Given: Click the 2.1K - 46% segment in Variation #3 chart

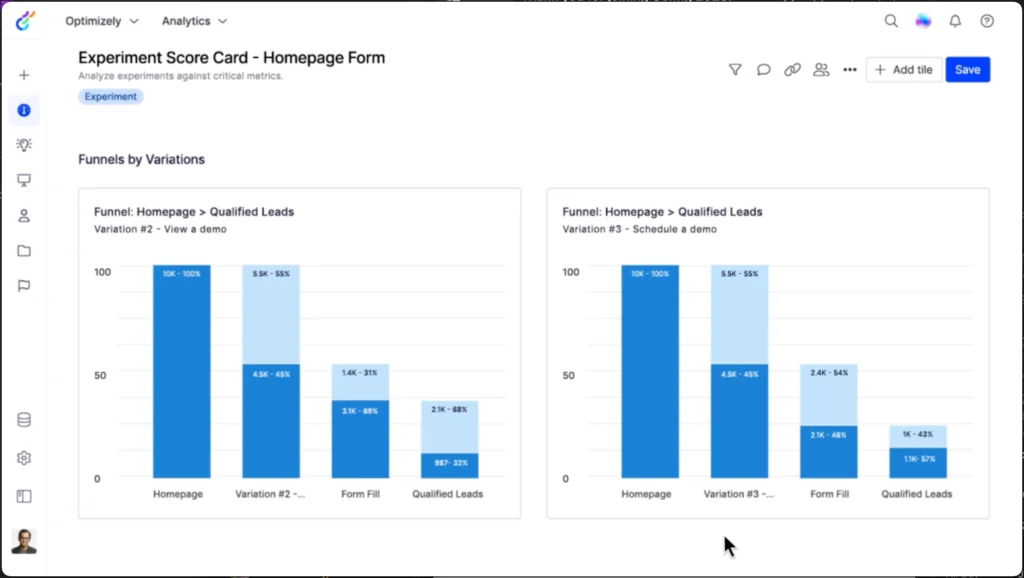Looking at the screenshot, I should pyautogui.click(x=829, y=452).
